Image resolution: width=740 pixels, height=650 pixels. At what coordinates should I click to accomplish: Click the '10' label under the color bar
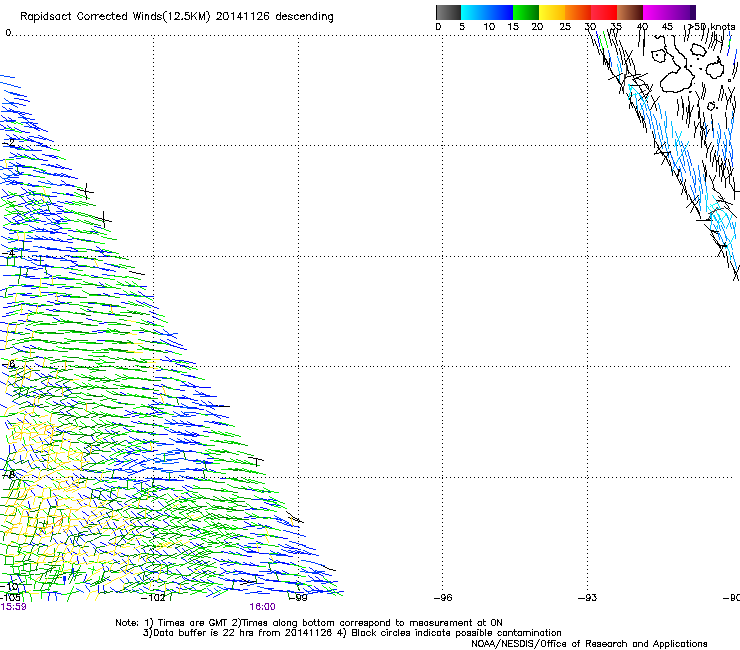click(489, 27)
